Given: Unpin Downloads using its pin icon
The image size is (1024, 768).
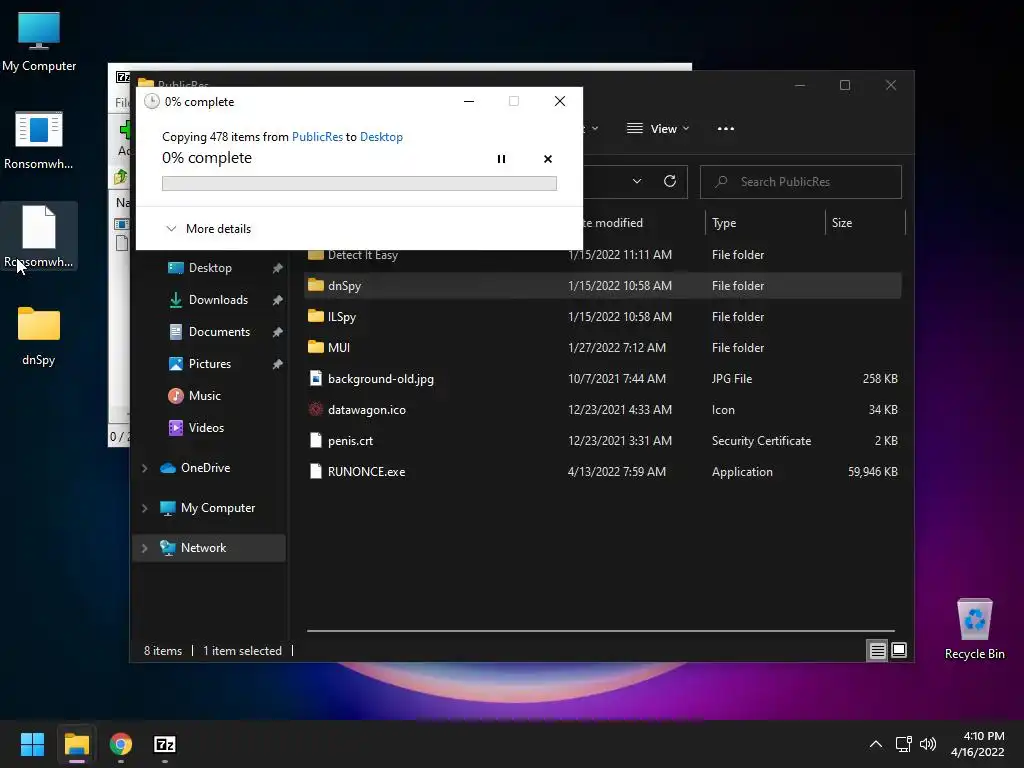Looking at the screenshot, I should [x=278, y=300].
